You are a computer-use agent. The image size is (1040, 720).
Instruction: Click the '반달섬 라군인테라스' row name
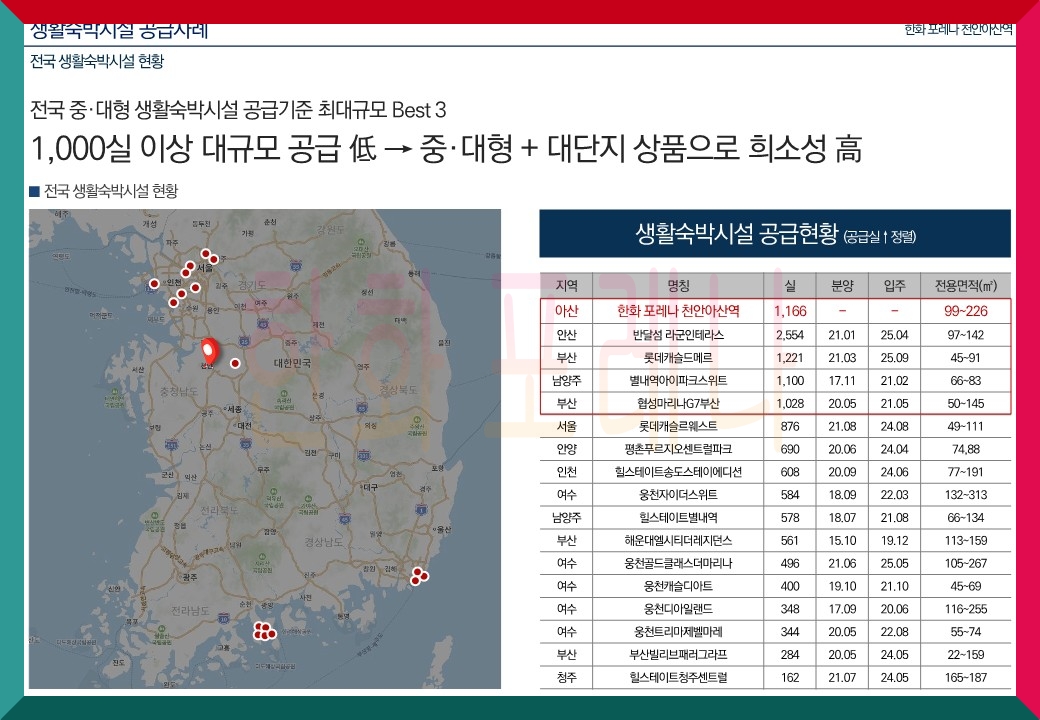(x=679, y=335)
